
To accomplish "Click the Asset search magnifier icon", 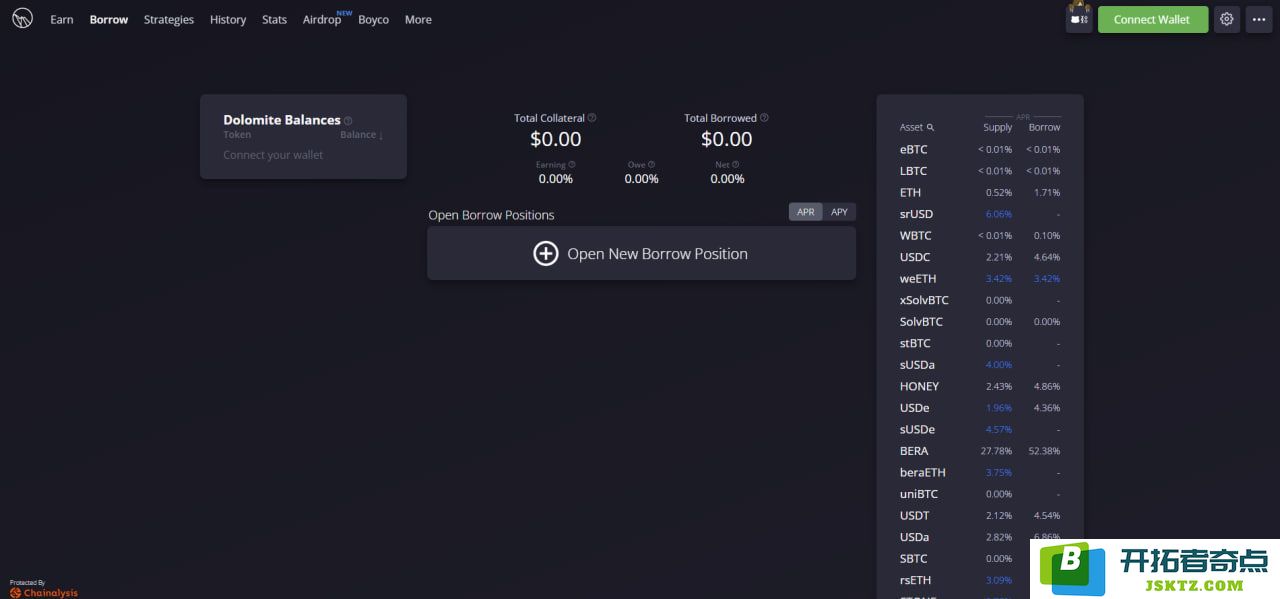I will pos(930,128).
